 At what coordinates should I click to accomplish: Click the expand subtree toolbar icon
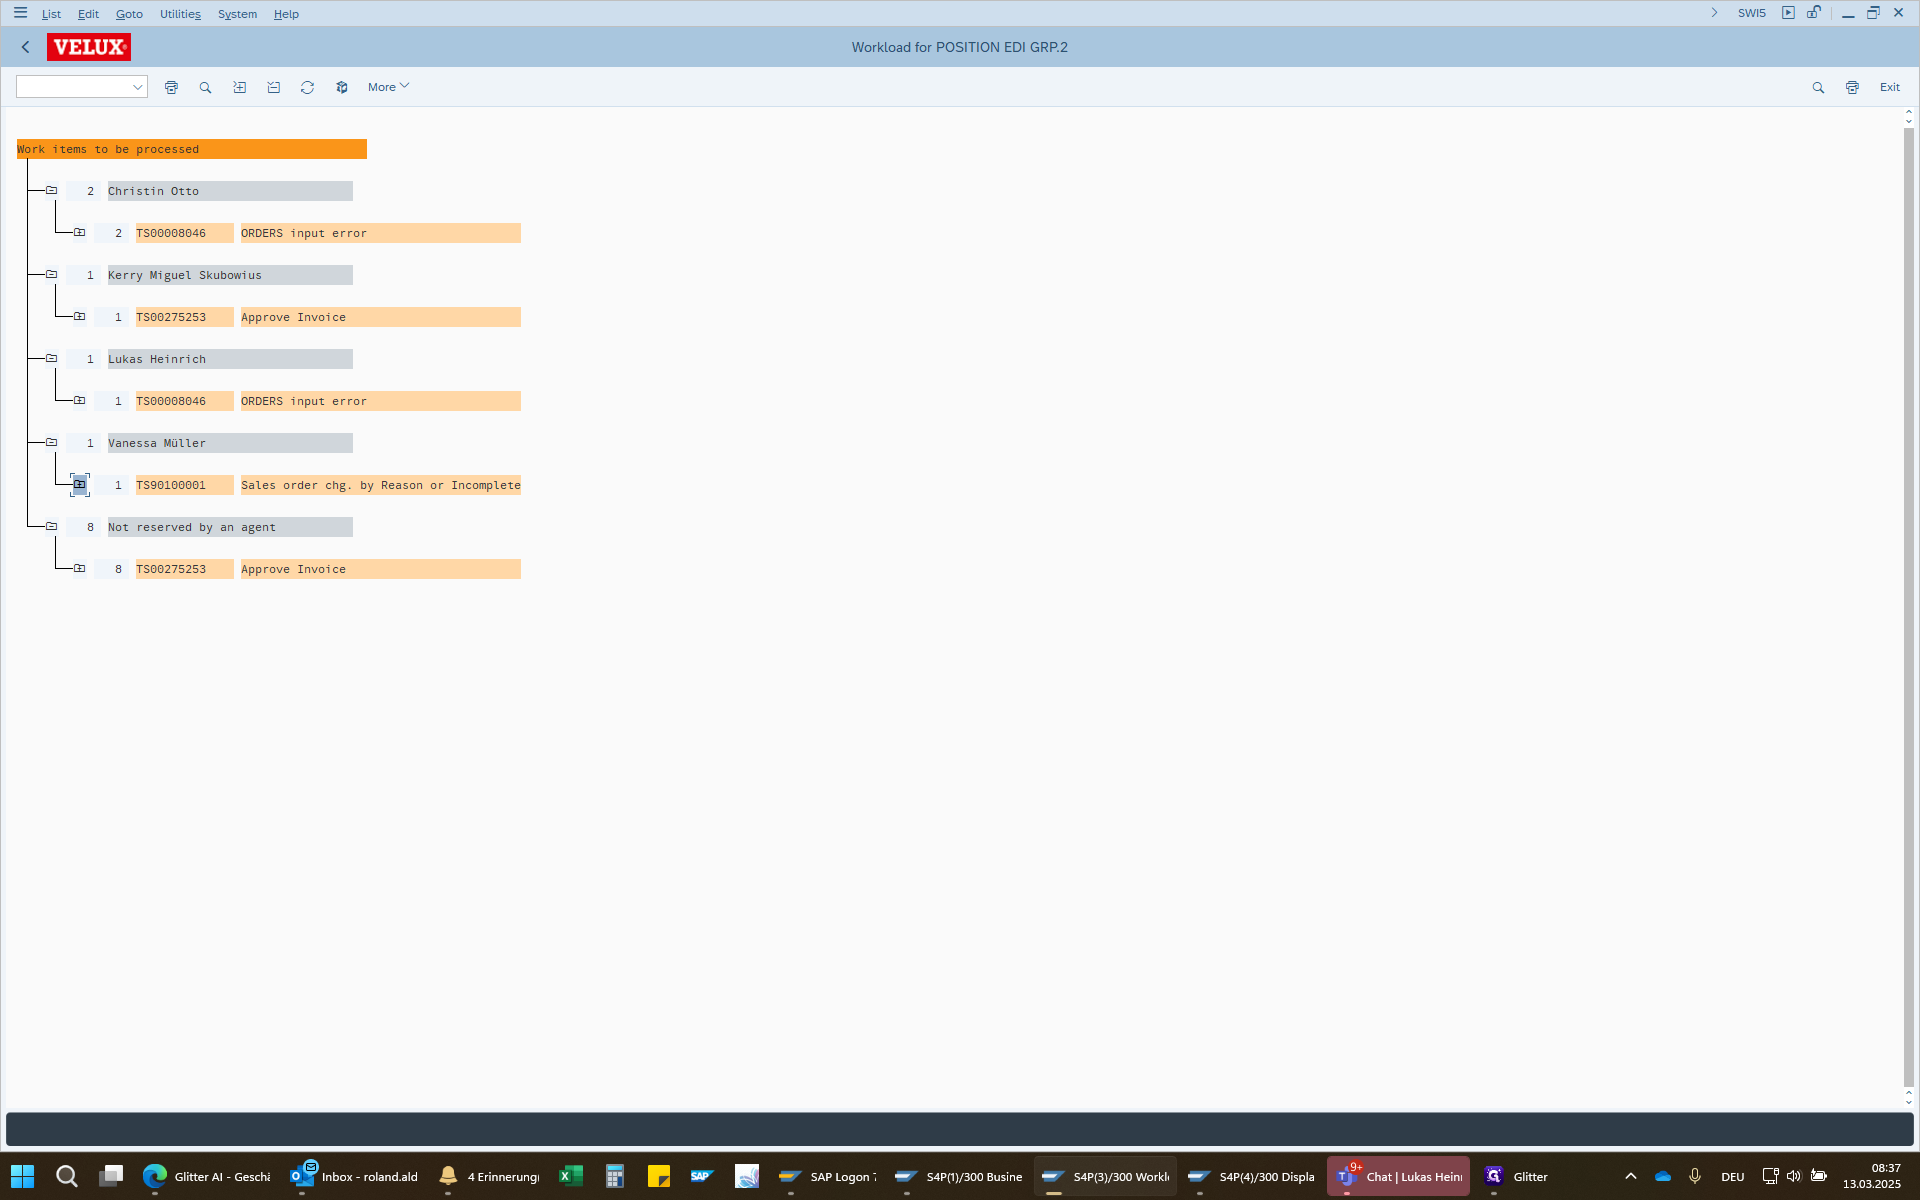[240, 88]
